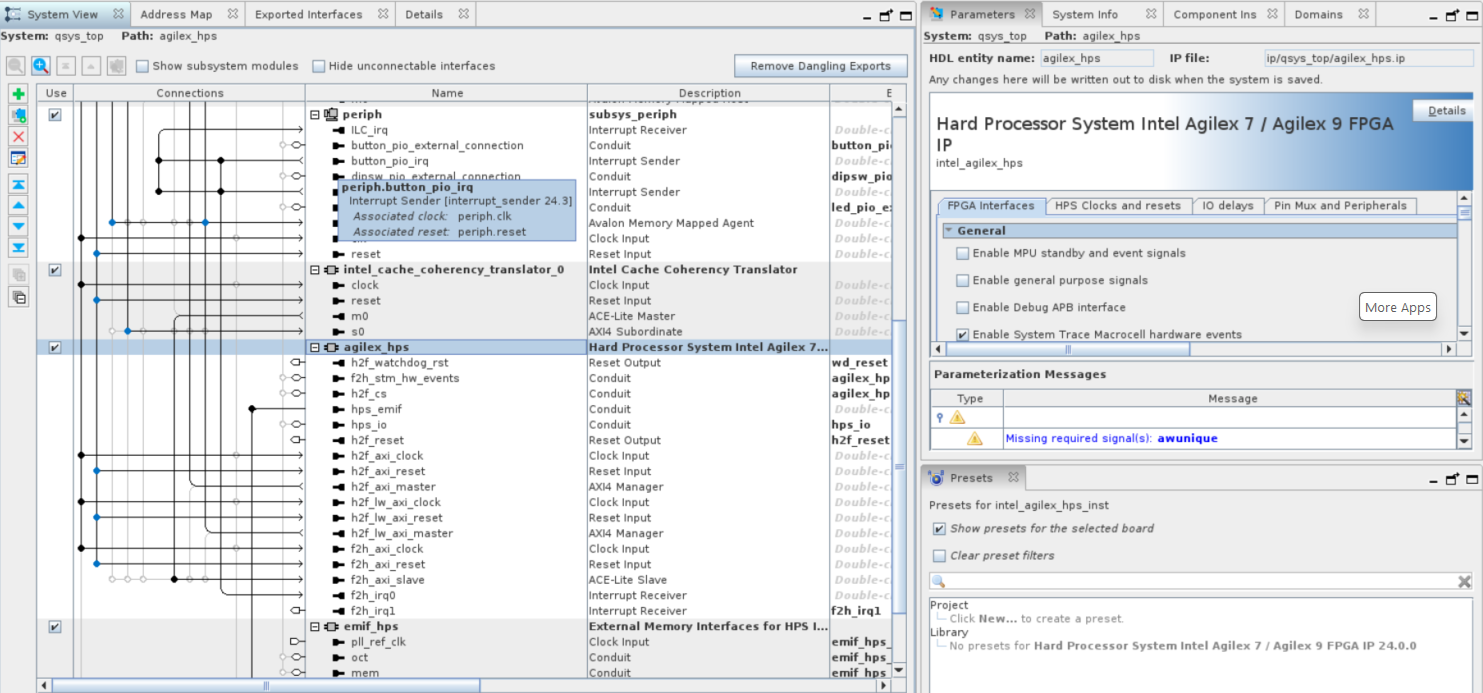This screenshot has width=1483, height=693.
Task: Check Enable MPU standby and event signals
Action: pyautogui.click(x=963, y=254)
